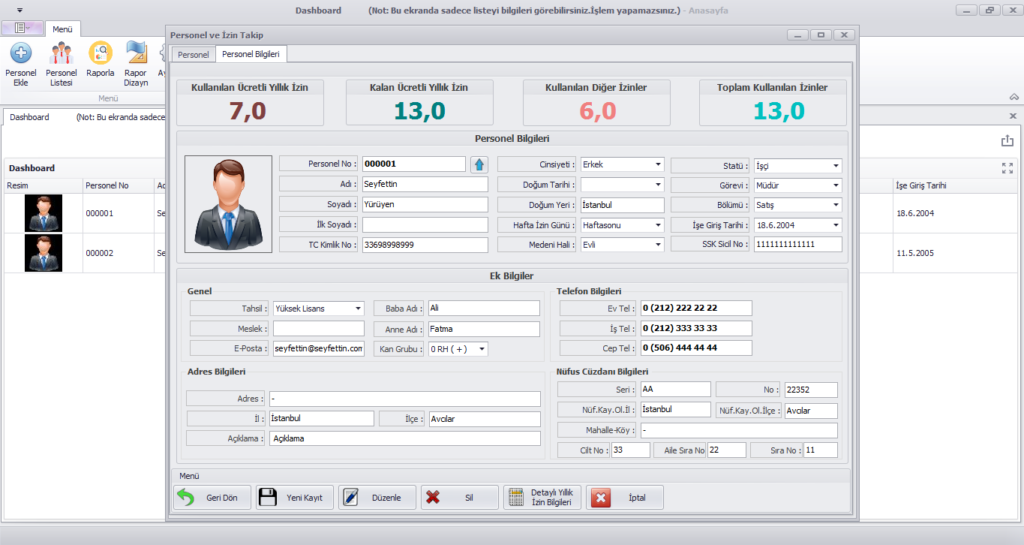1024x545 pixels.
Task: Expand the Tahsil combo box
Action: 358,309
